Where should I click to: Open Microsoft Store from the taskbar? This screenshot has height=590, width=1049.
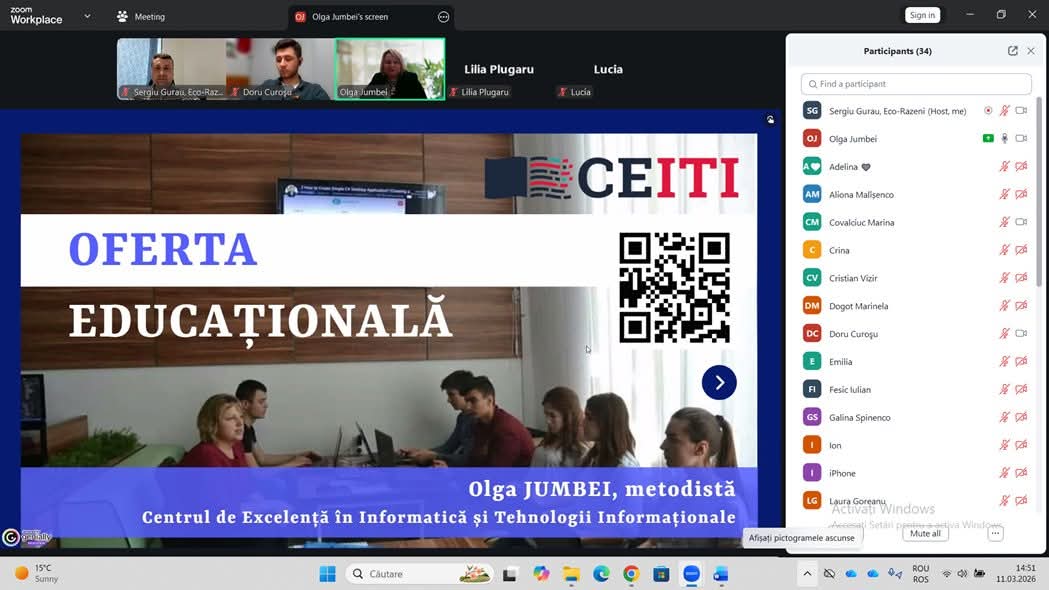pos(661,574)
